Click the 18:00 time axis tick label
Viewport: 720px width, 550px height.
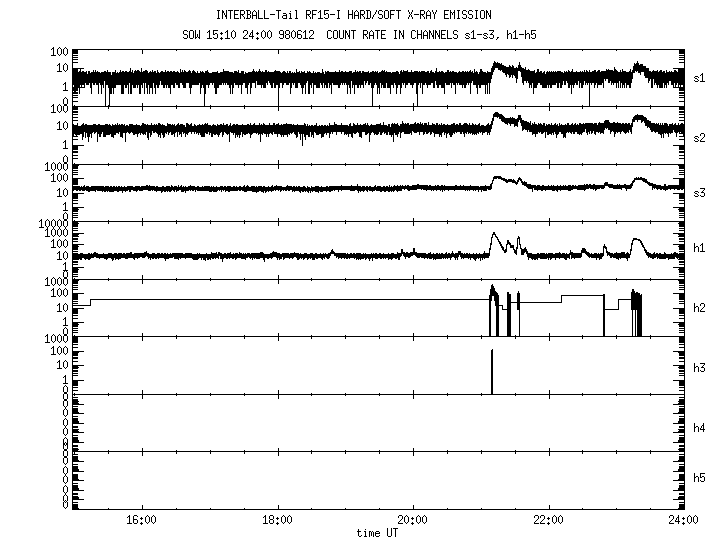[277, 520]
